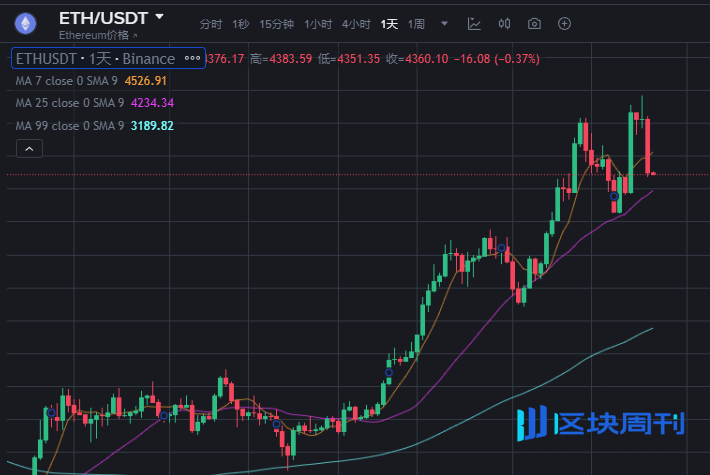
Task: Switch to the 1小时 interval
Action: [x=318, y=24]
